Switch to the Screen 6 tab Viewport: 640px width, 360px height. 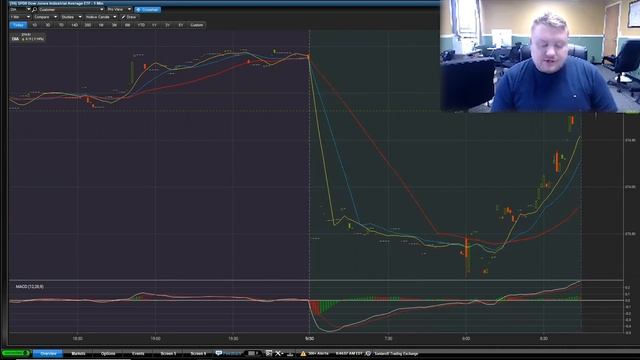[x=198, y=353]
